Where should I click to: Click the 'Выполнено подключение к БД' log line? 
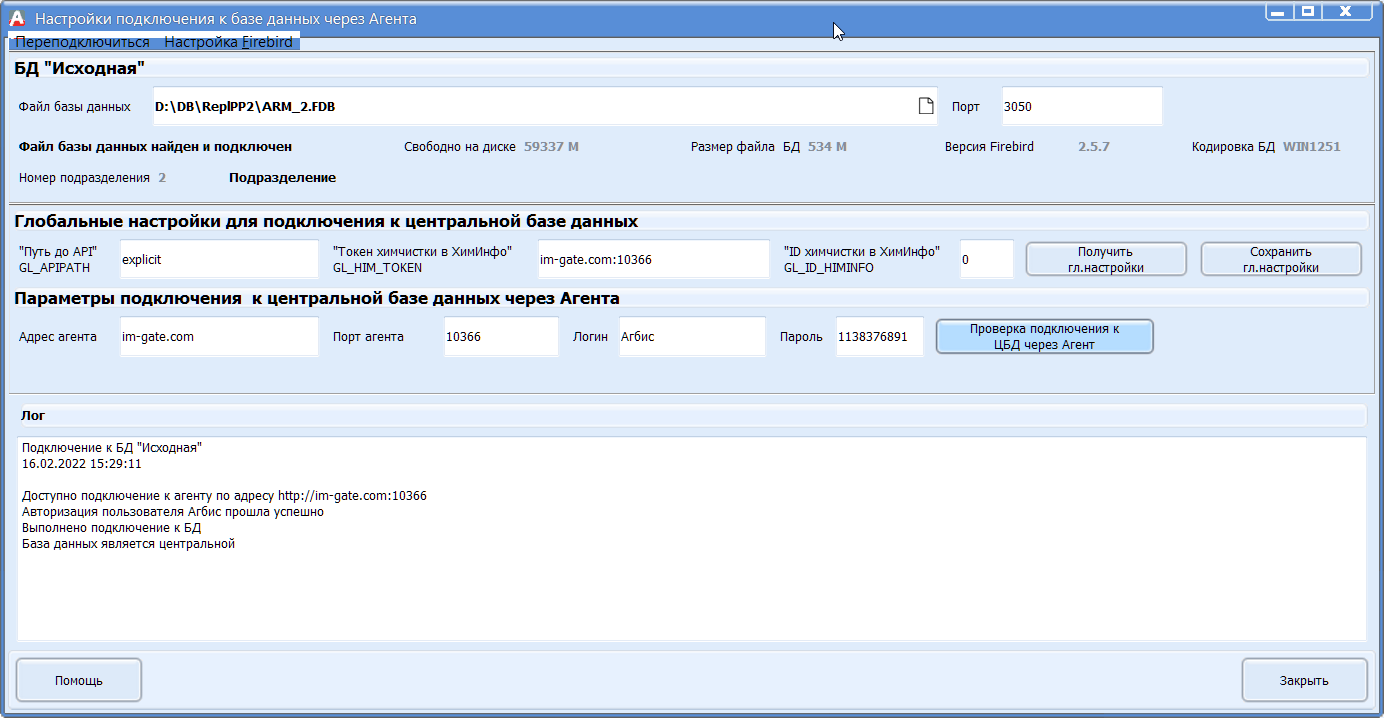112,528
